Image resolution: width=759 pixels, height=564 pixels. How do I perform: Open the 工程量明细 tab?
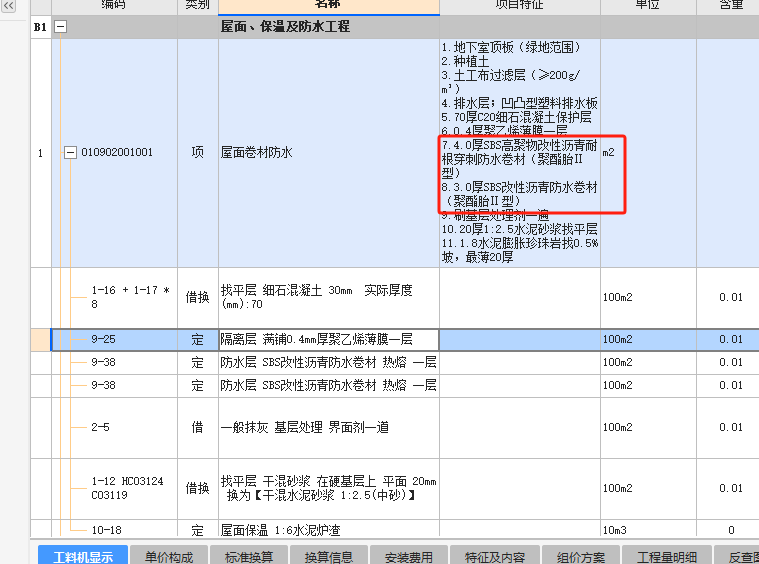(667, 556)
